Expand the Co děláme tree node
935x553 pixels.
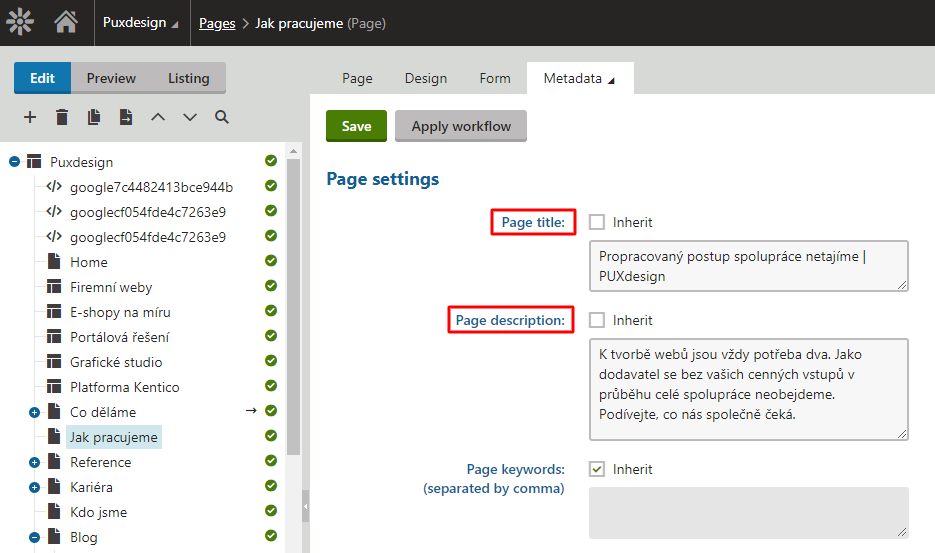(35, 412)
